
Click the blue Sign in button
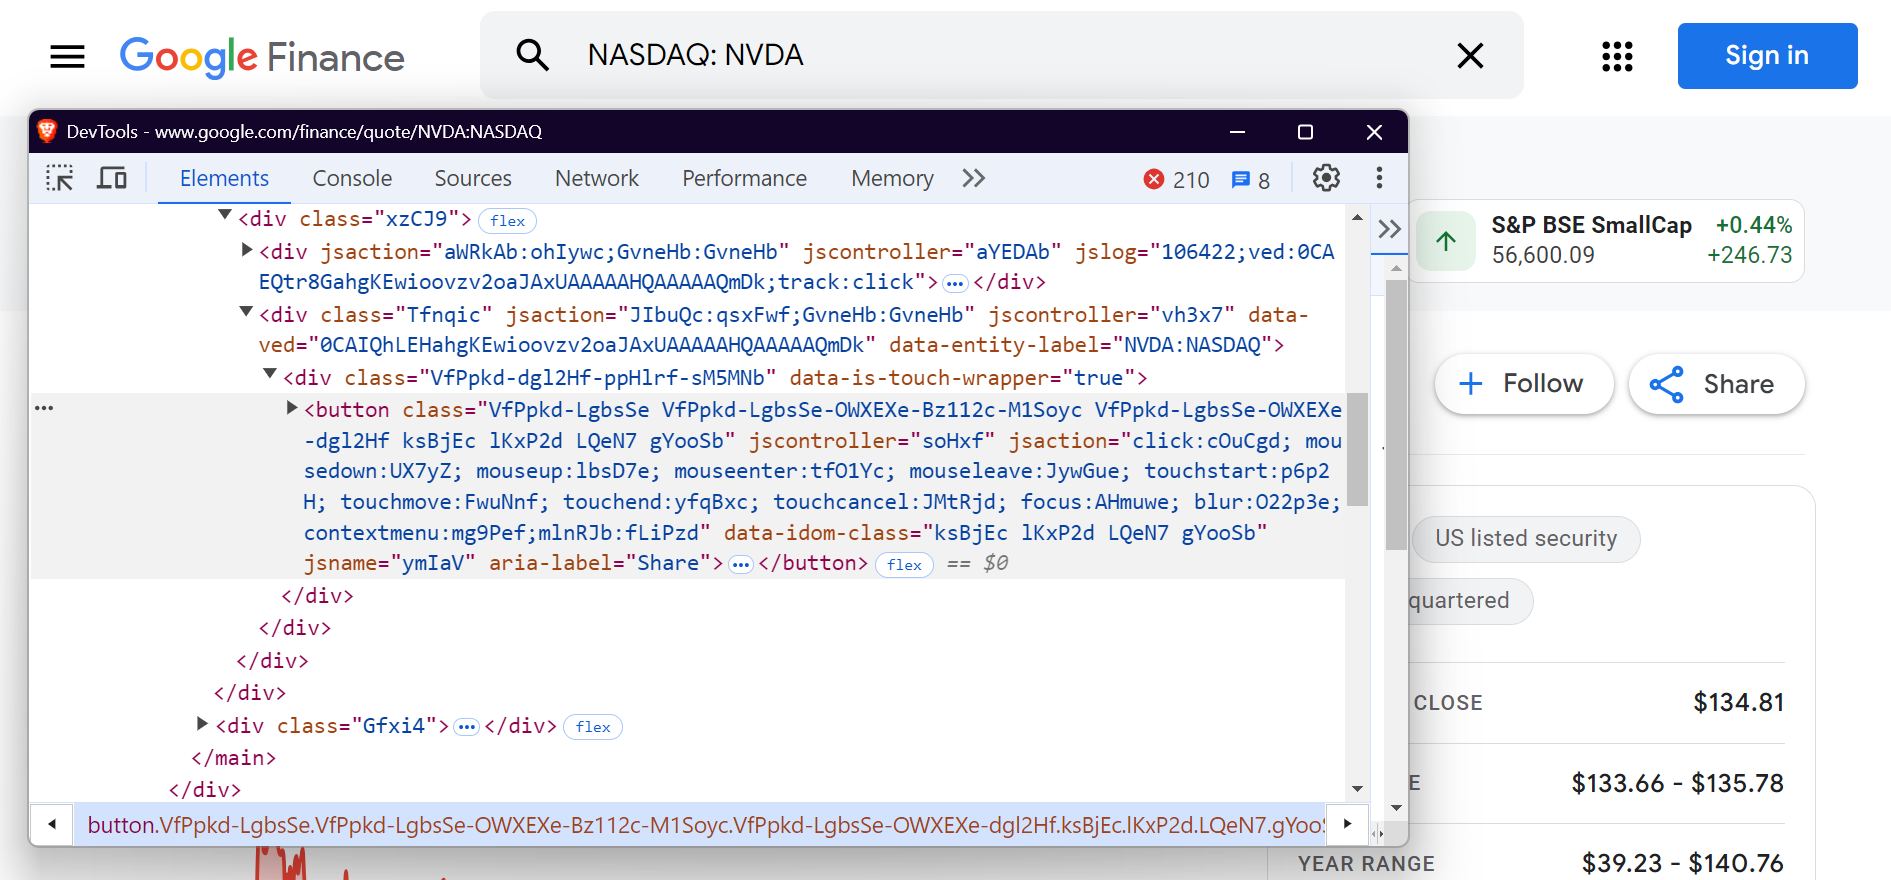click(x=1766, y=56)
